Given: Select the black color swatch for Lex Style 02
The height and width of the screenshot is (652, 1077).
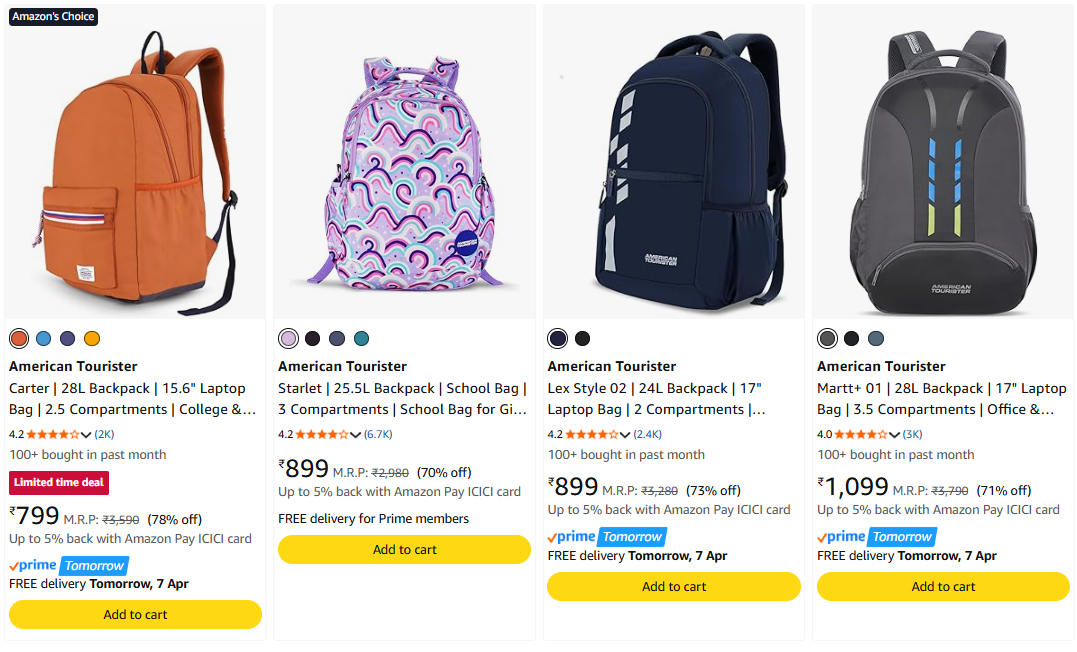Looking at the screenshot, I should 582,338.
